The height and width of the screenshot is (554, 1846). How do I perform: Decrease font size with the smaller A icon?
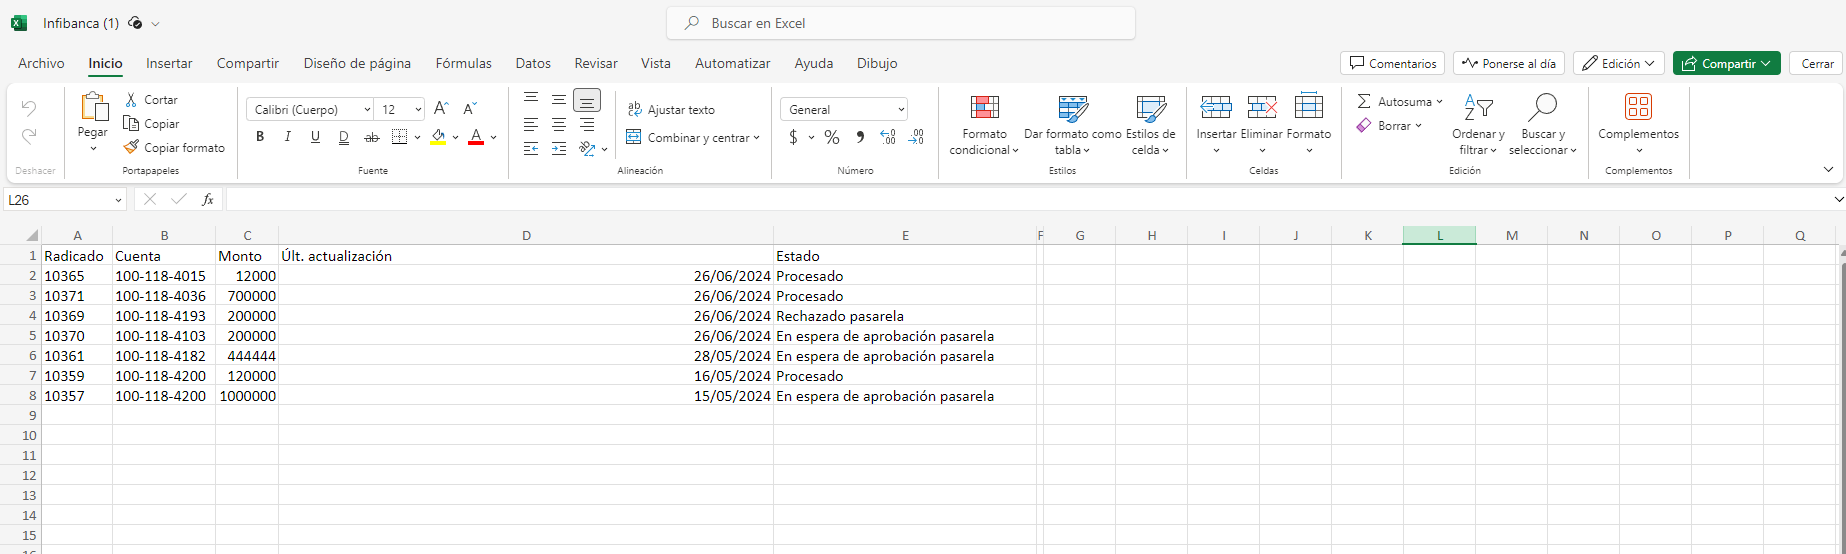point(470,109)
